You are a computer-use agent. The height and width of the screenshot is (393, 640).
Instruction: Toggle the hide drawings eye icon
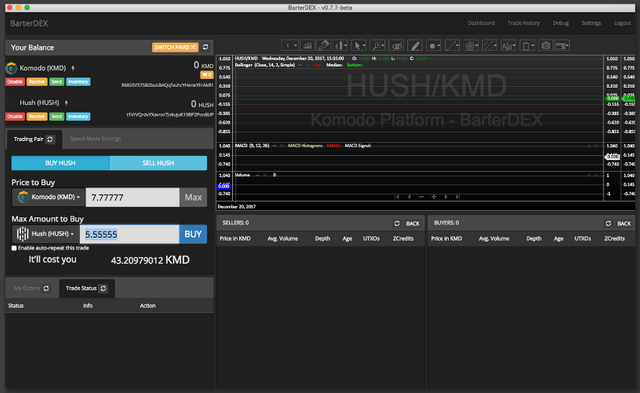pyautogui.click(x=396, y=46)
